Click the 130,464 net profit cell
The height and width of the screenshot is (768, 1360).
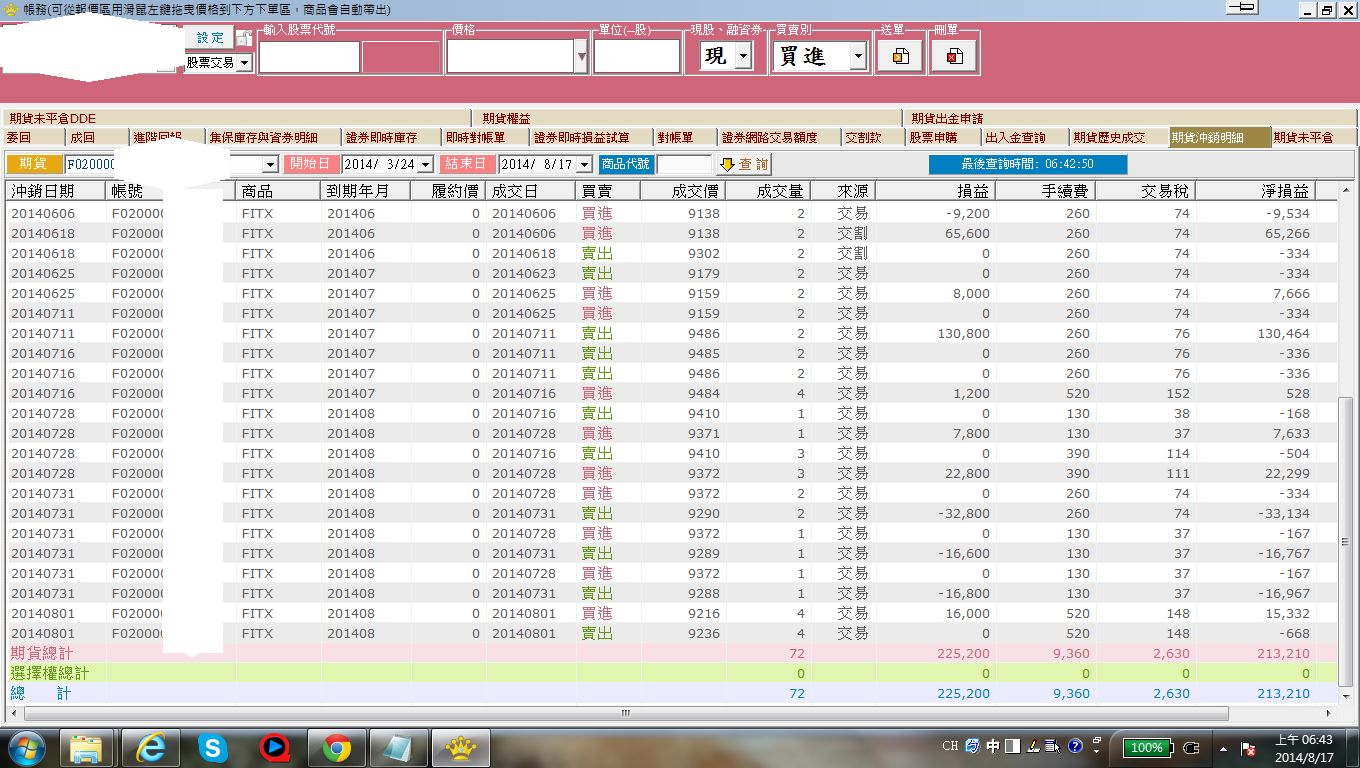coord(1254,333)
